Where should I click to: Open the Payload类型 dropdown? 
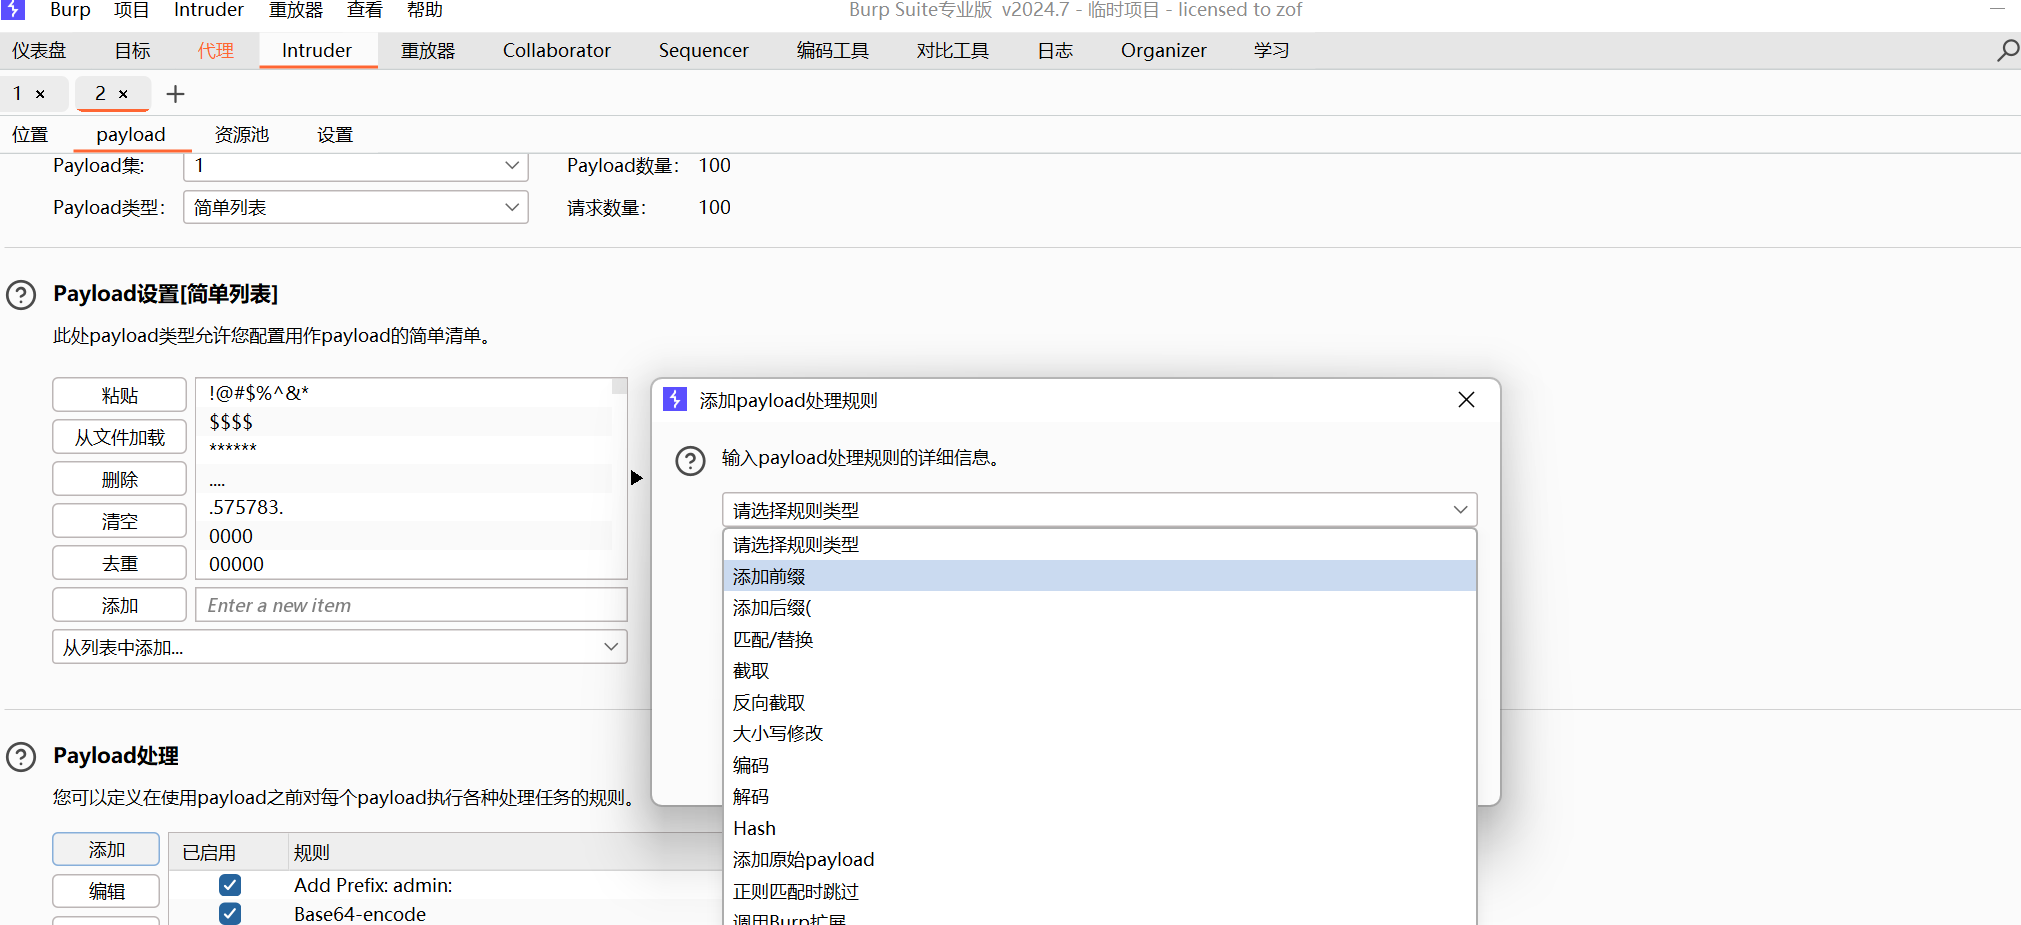point(356,208)
